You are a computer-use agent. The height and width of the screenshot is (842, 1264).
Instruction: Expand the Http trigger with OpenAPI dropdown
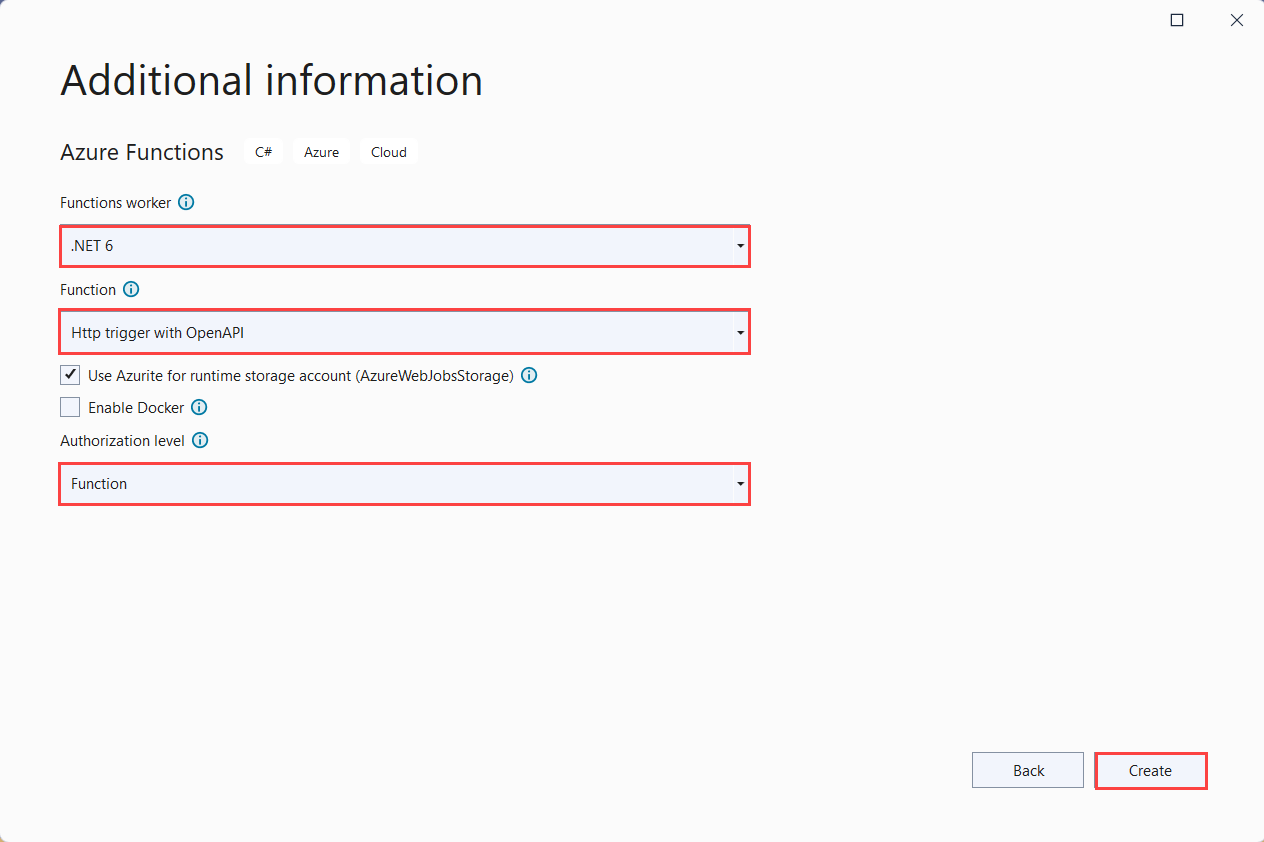(x=405, y=333)
